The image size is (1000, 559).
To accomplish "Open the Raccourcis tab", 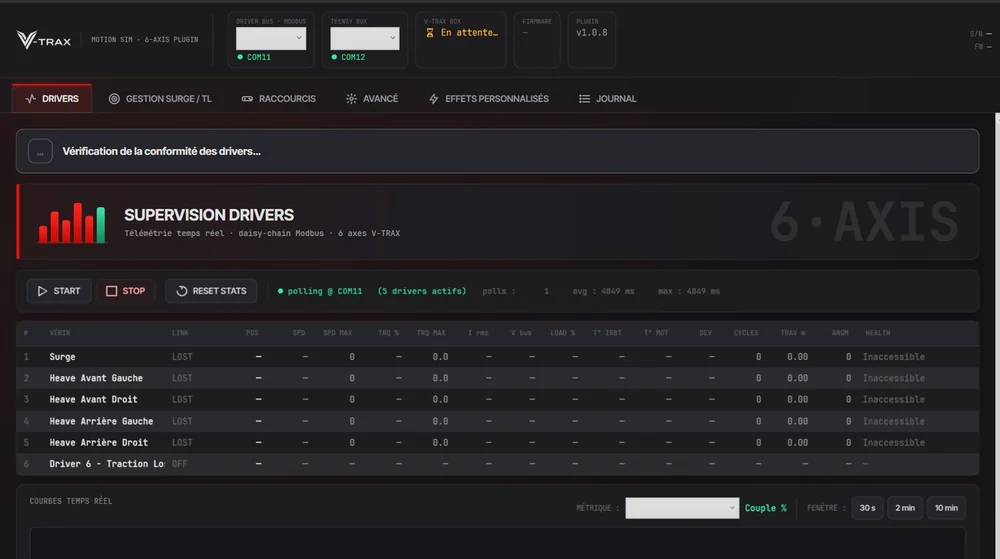I will tap(279, 99).
